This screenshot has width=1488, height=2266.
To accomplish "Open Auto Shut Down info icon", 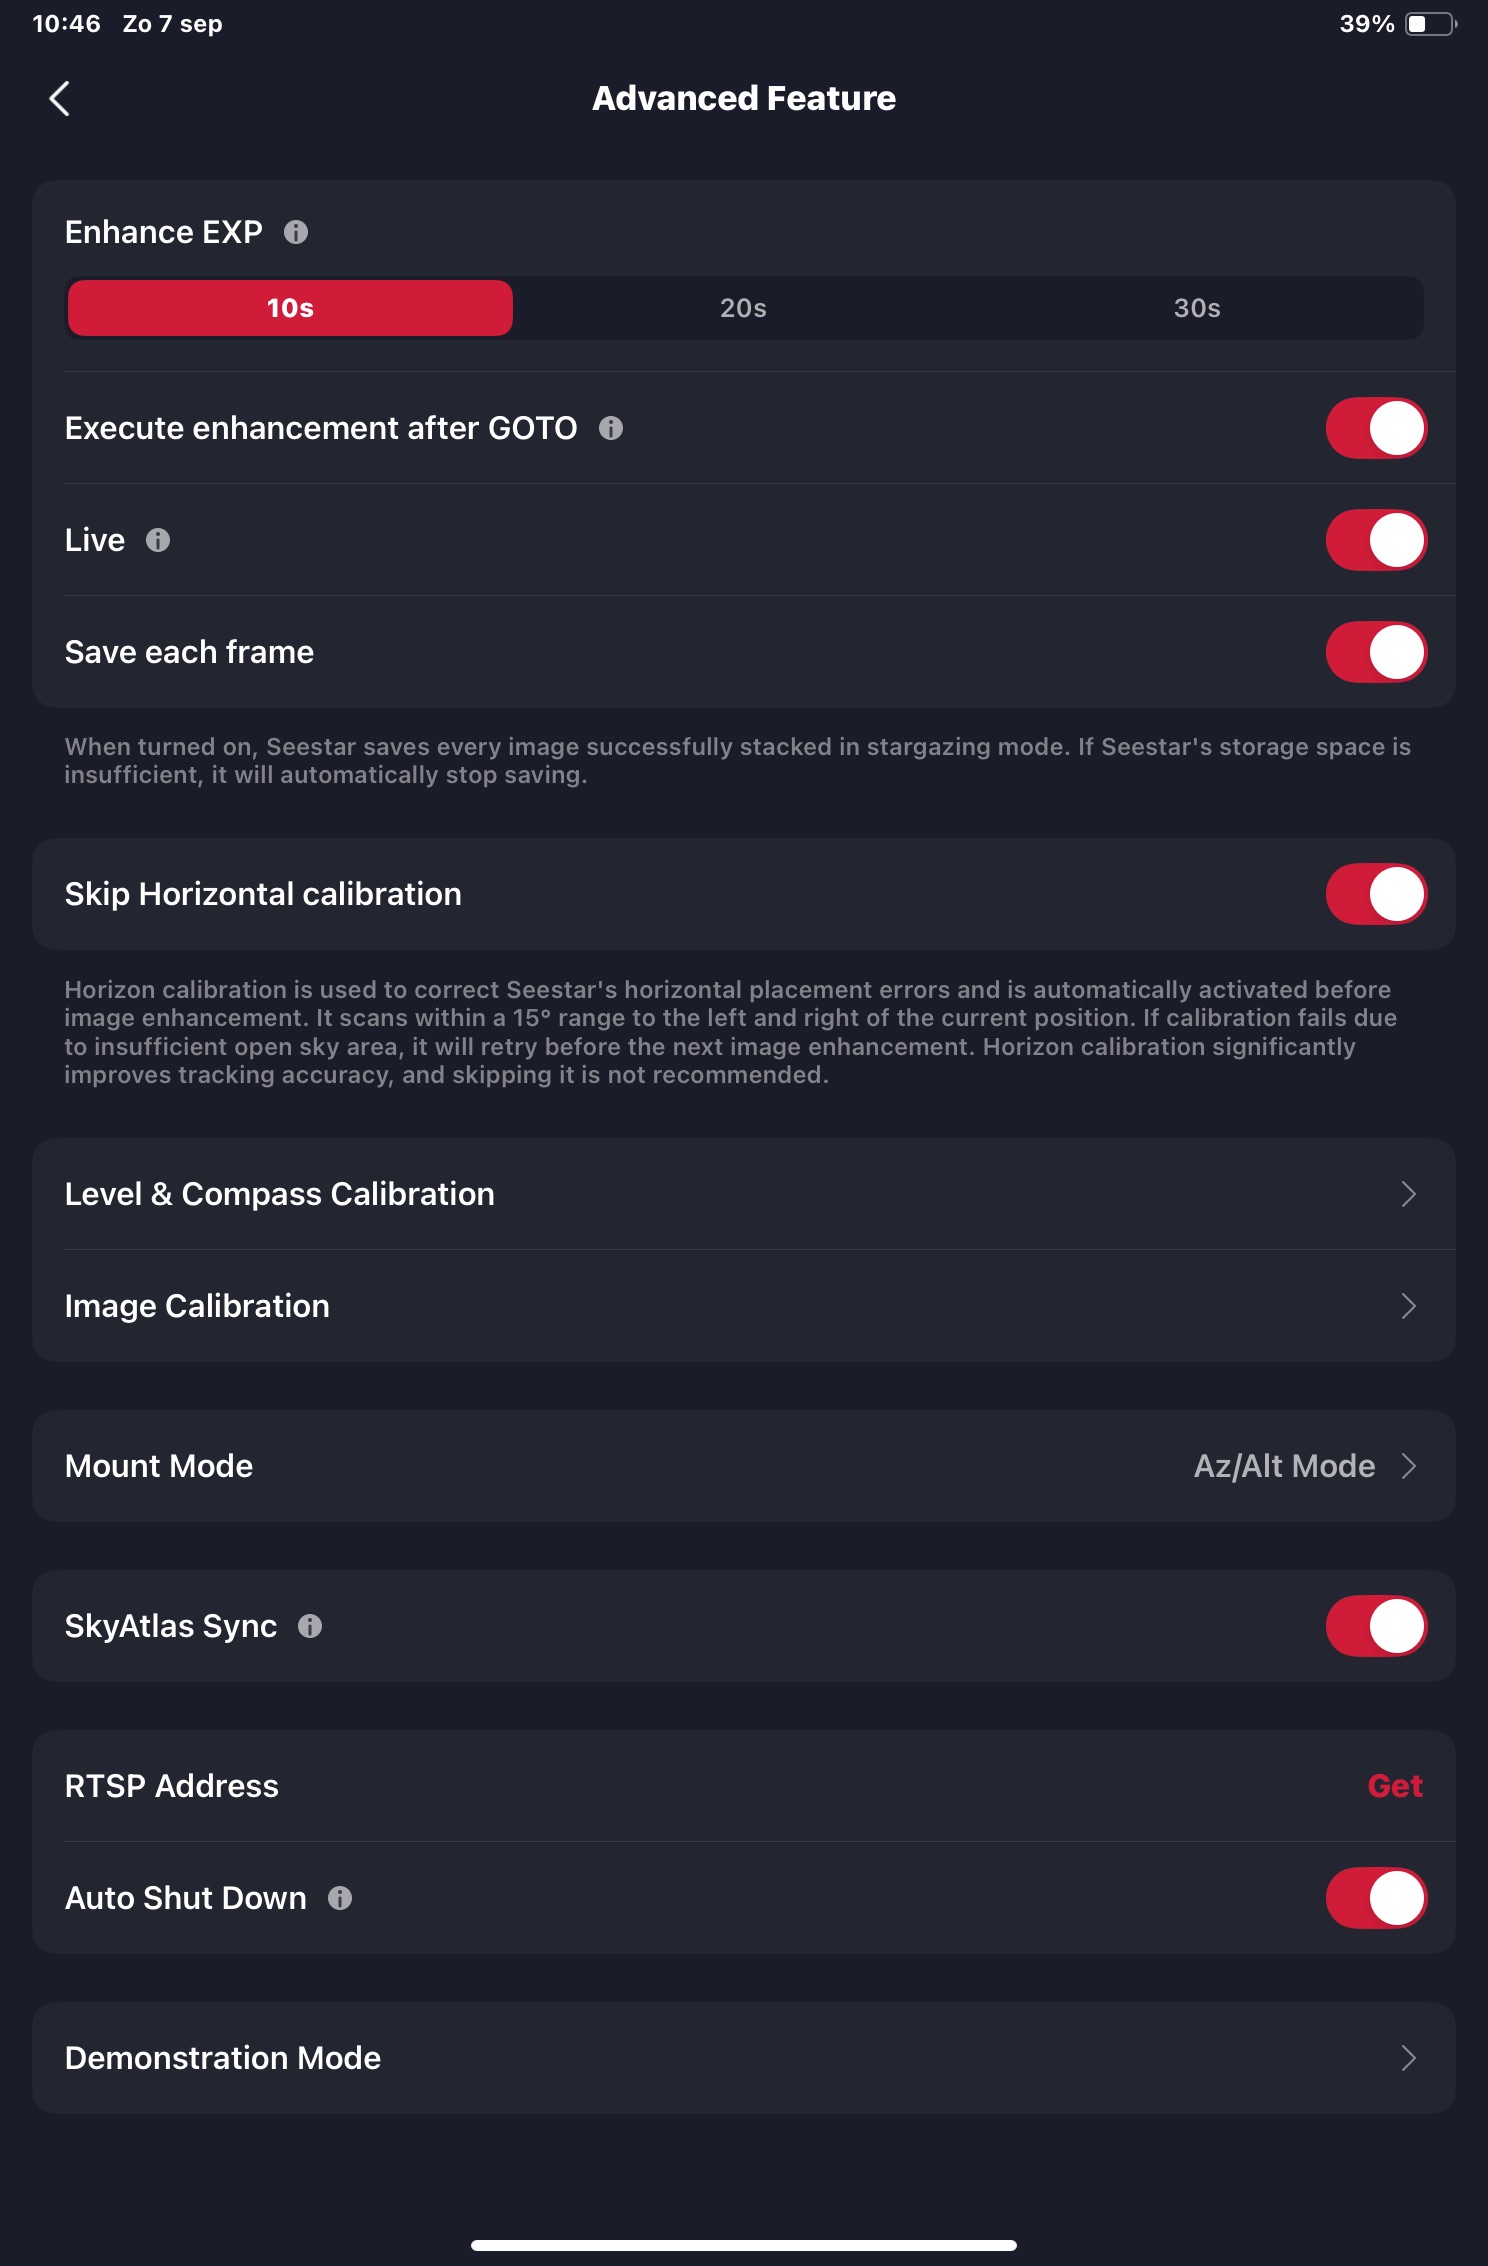I will [340, 1898].
